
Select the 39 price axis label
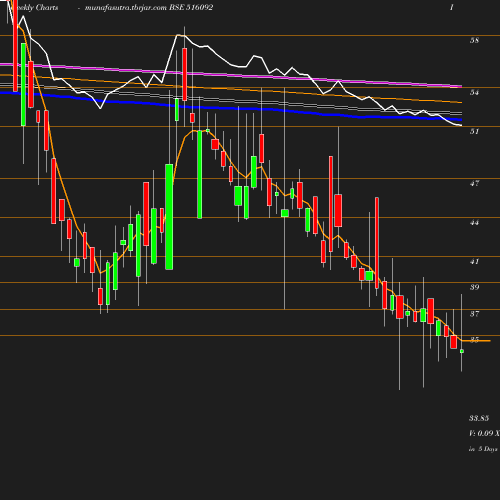click(474, 287)
